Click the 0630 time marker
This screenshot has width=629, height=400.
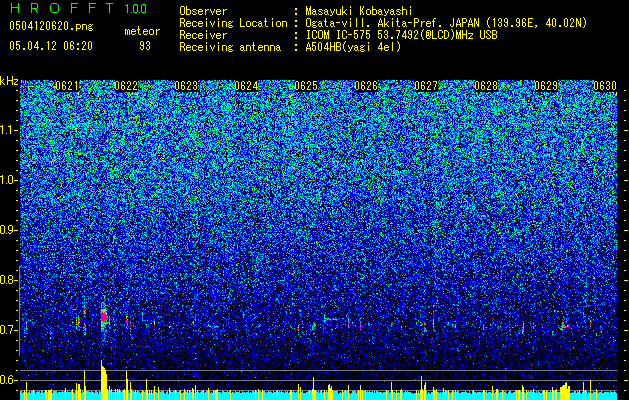(x=605, y=86)
